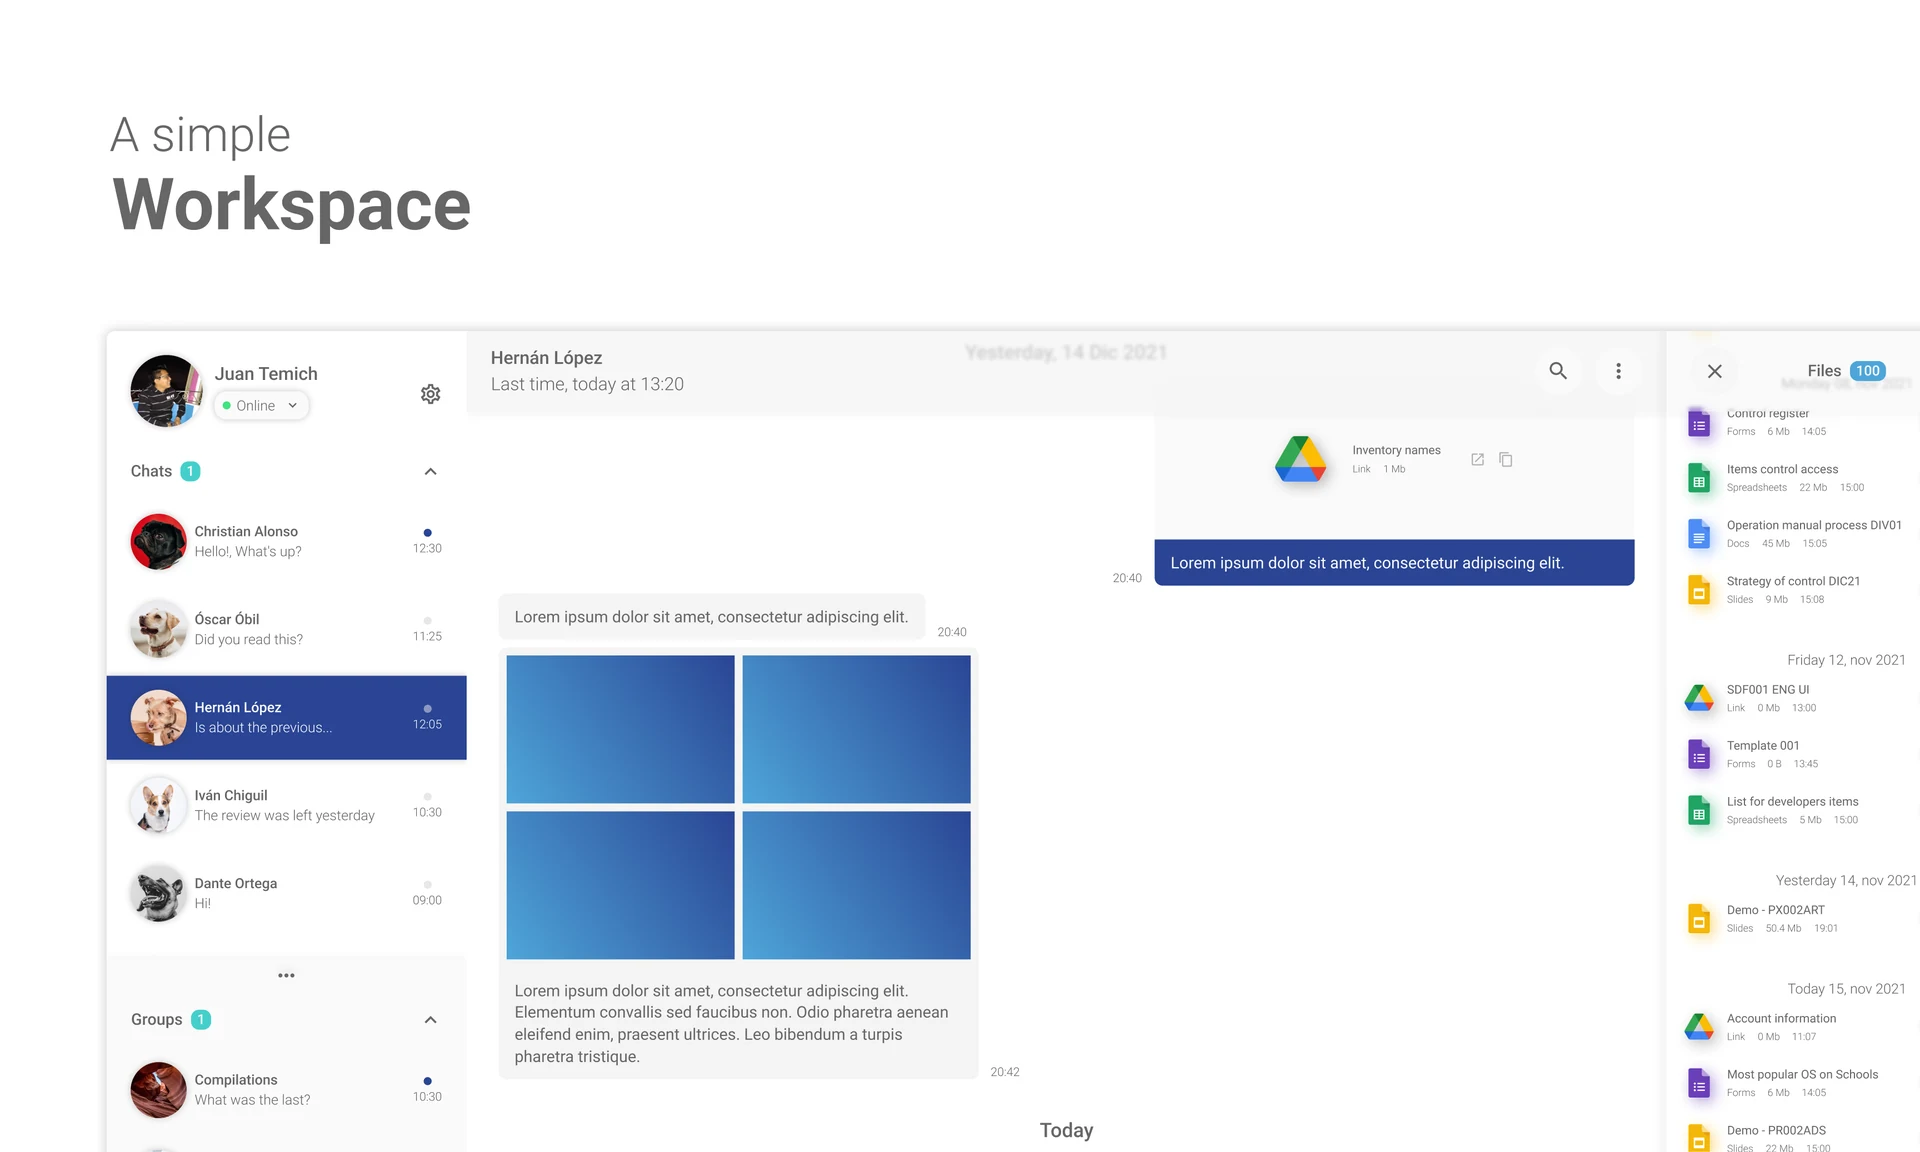Close the Files panel with X

[x=1714, y=371]
